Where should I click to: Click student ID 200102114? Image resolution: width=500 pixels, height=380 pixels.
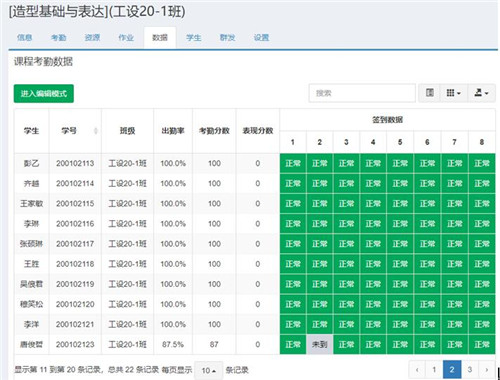pyautogui.click(x=75, y=183)
